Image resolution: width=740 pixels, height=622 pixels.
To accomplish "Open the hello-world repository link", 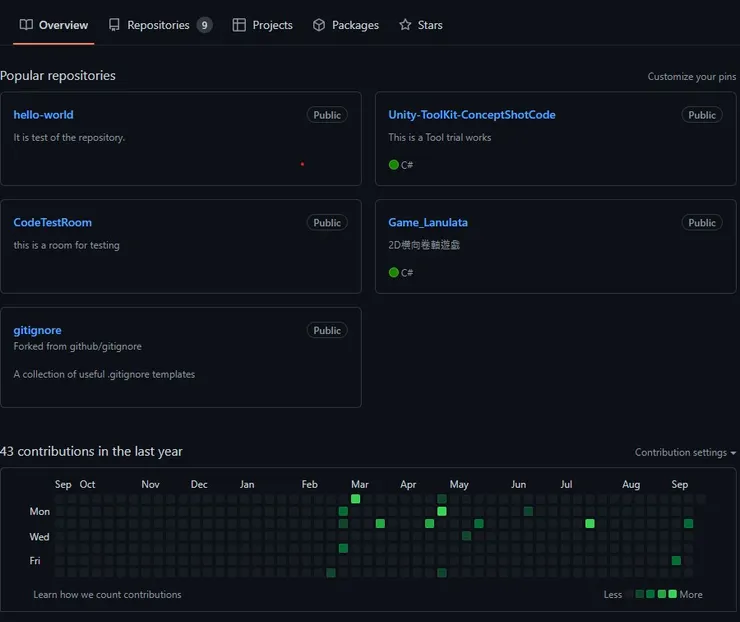I will pyautogui.click(x=43, y=115).
